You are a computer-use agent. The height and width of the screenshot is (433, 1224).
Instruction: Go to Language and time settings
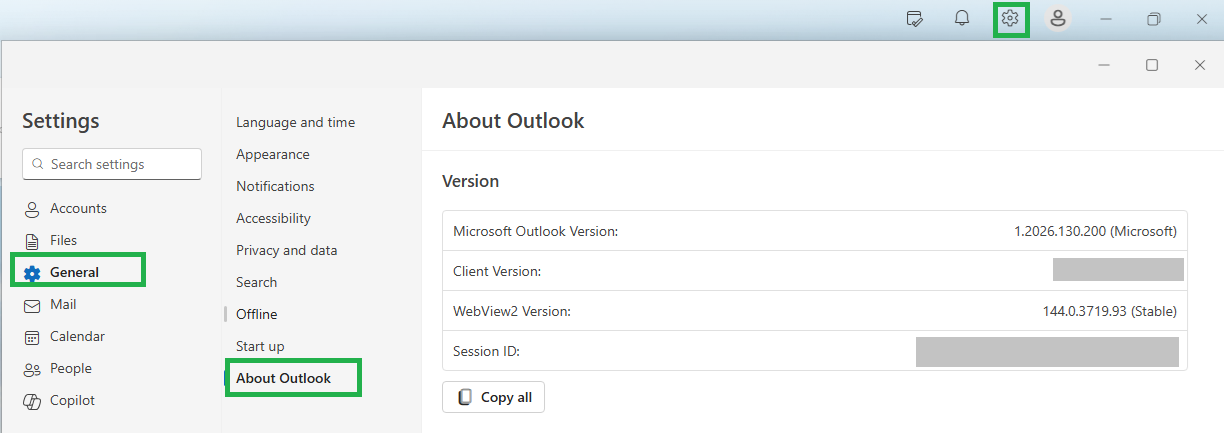point(295,122)
